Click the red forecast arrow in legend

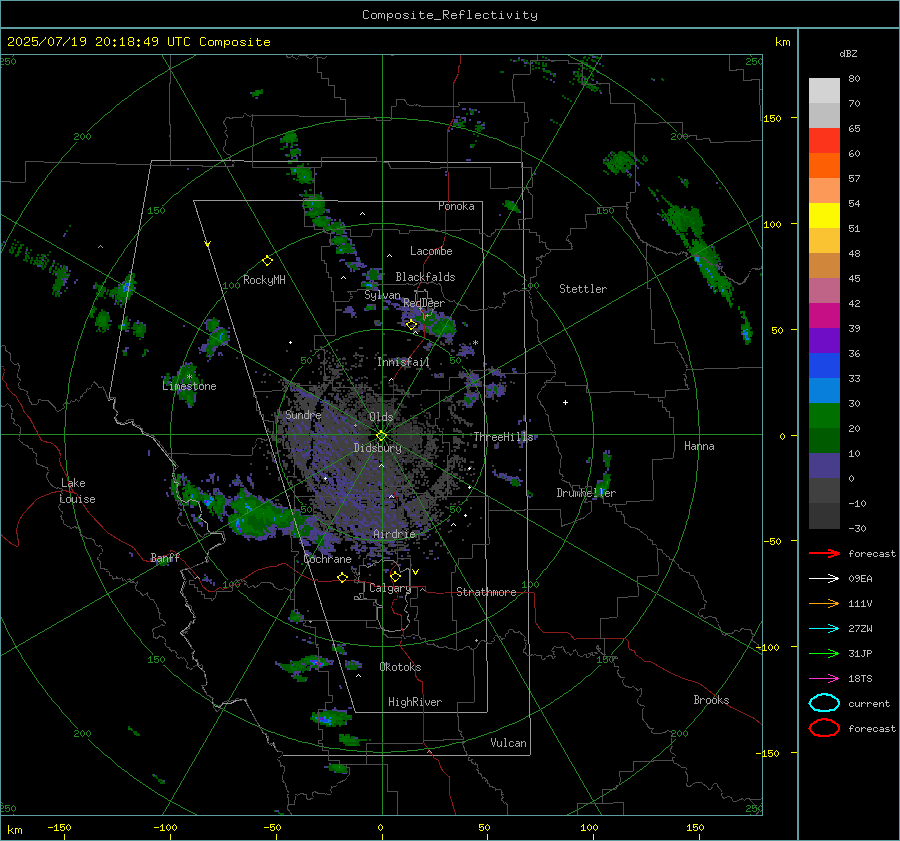tap(824, 553)
